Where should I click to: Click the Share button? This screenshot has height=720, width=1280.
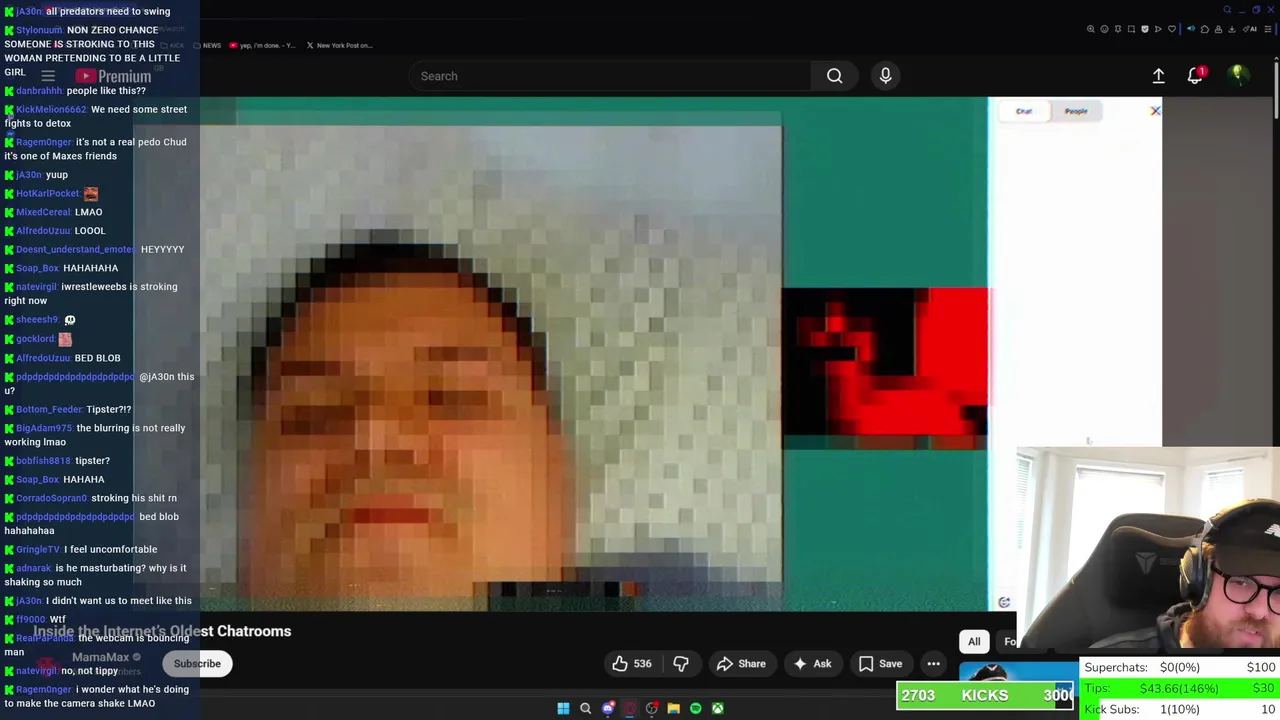point(741,664)
